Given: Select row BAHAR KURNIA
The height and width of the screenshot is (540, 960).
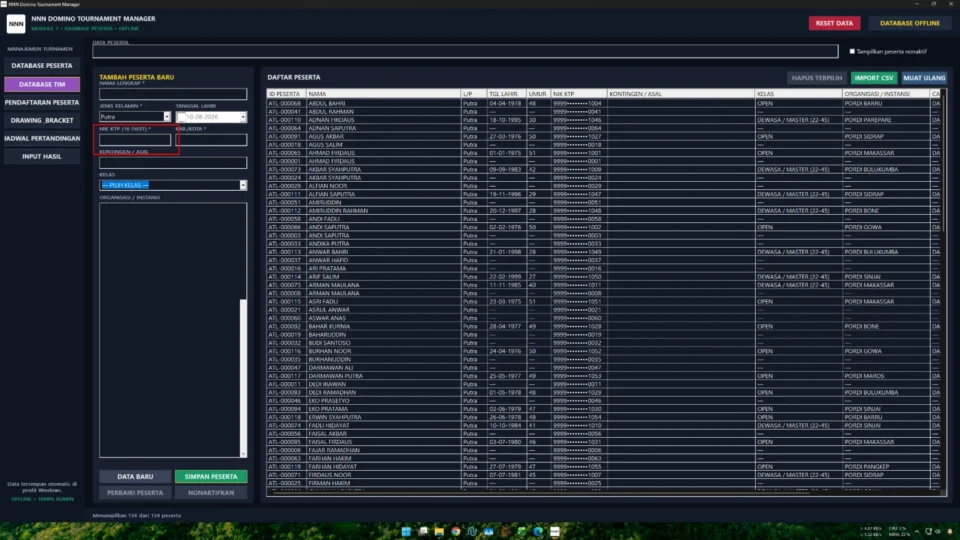Looking at the screenshot, I should [603, 326].
